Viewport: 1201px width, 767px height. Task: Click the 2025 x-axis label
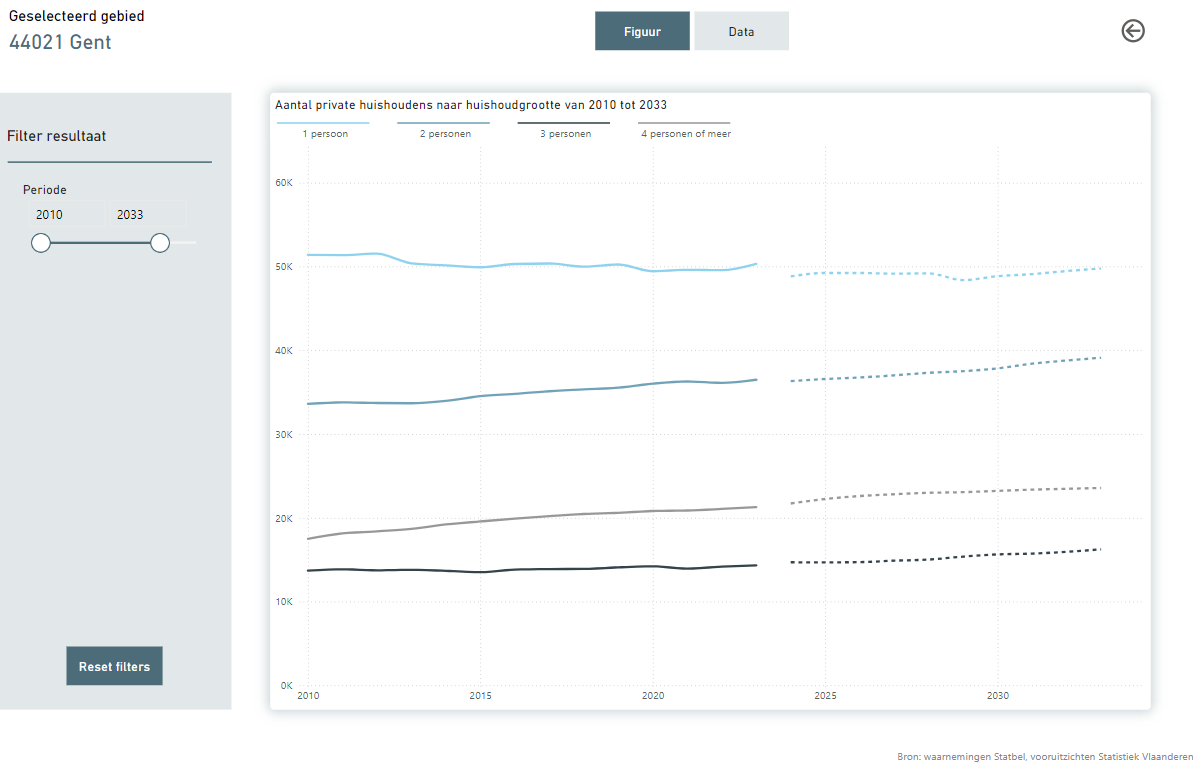[825, 696]
